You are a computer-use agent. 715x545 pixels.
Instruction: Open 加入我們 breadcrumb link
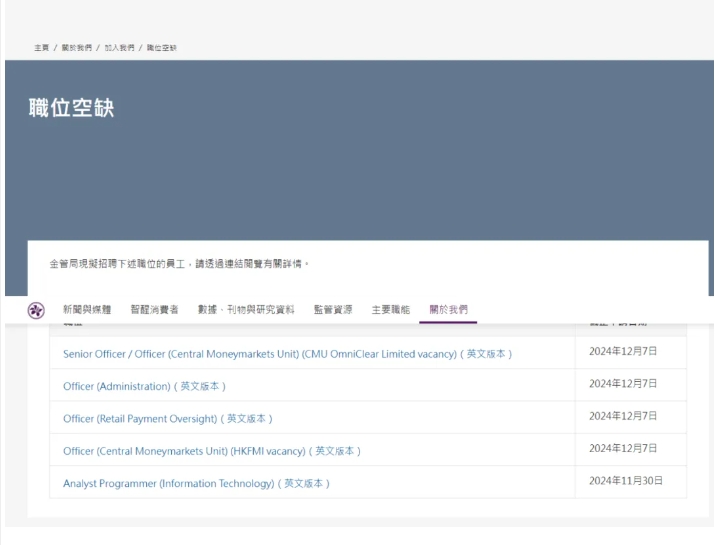pyautogui.click(x=119, y=48)
